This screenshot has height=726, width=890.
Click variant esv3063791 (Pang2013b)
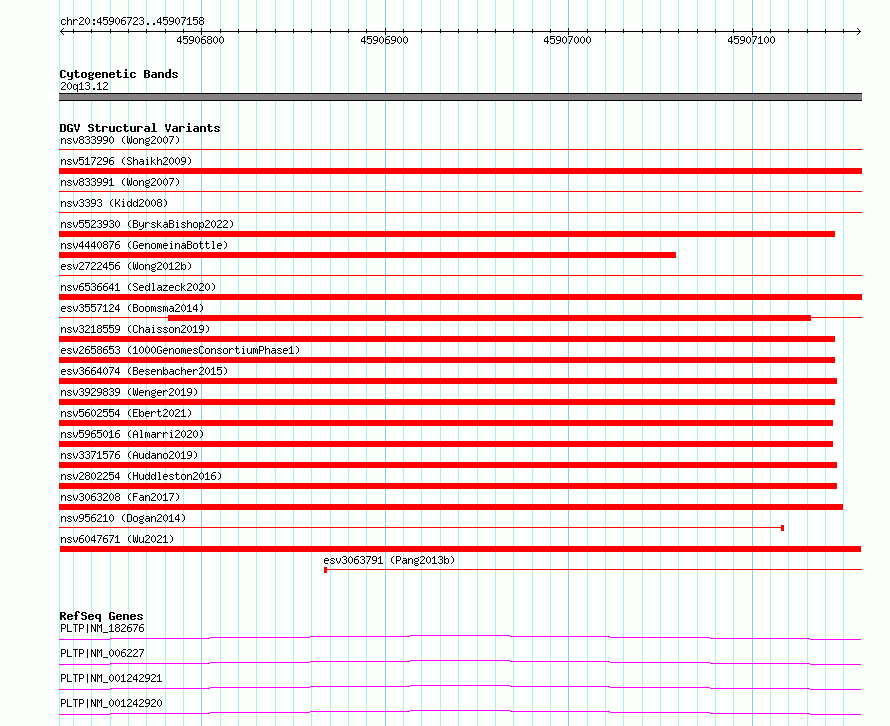click(389, 560)
